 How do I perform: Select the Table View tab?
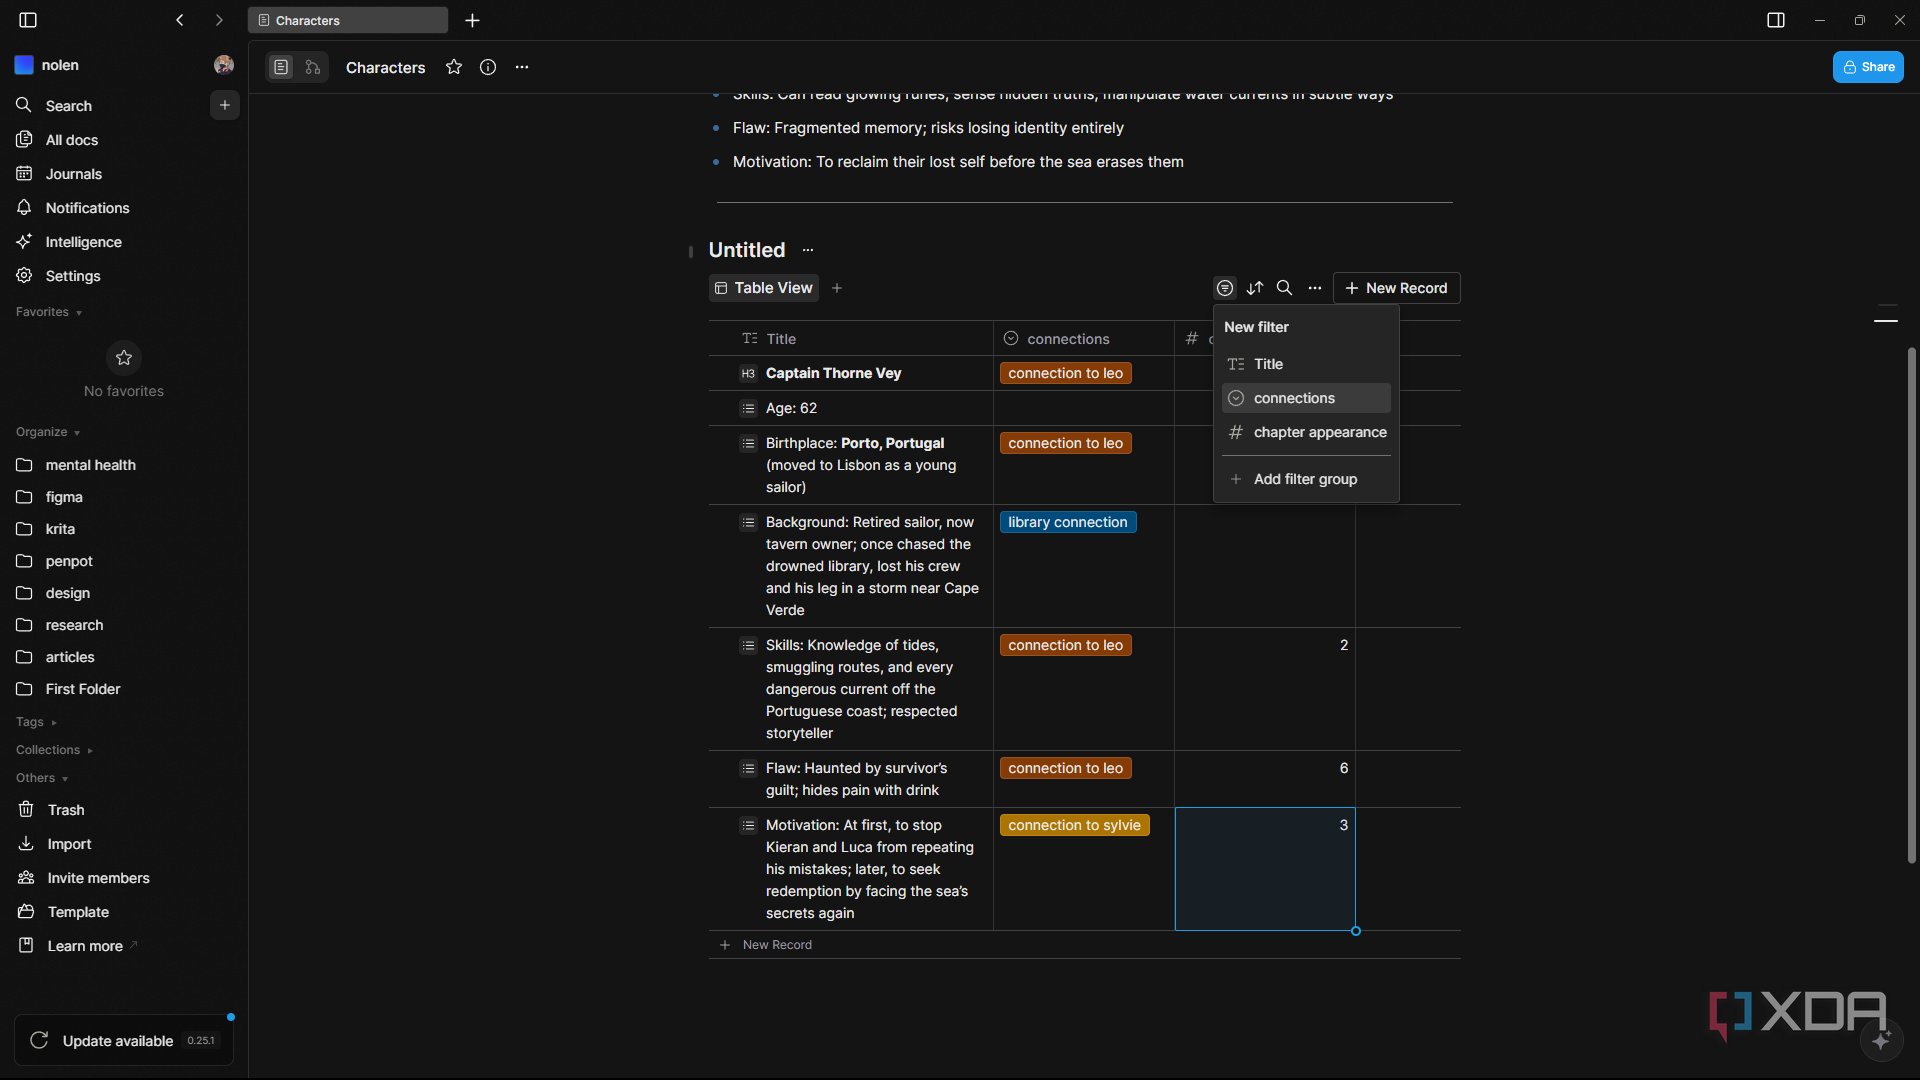[x=764, y=288]
